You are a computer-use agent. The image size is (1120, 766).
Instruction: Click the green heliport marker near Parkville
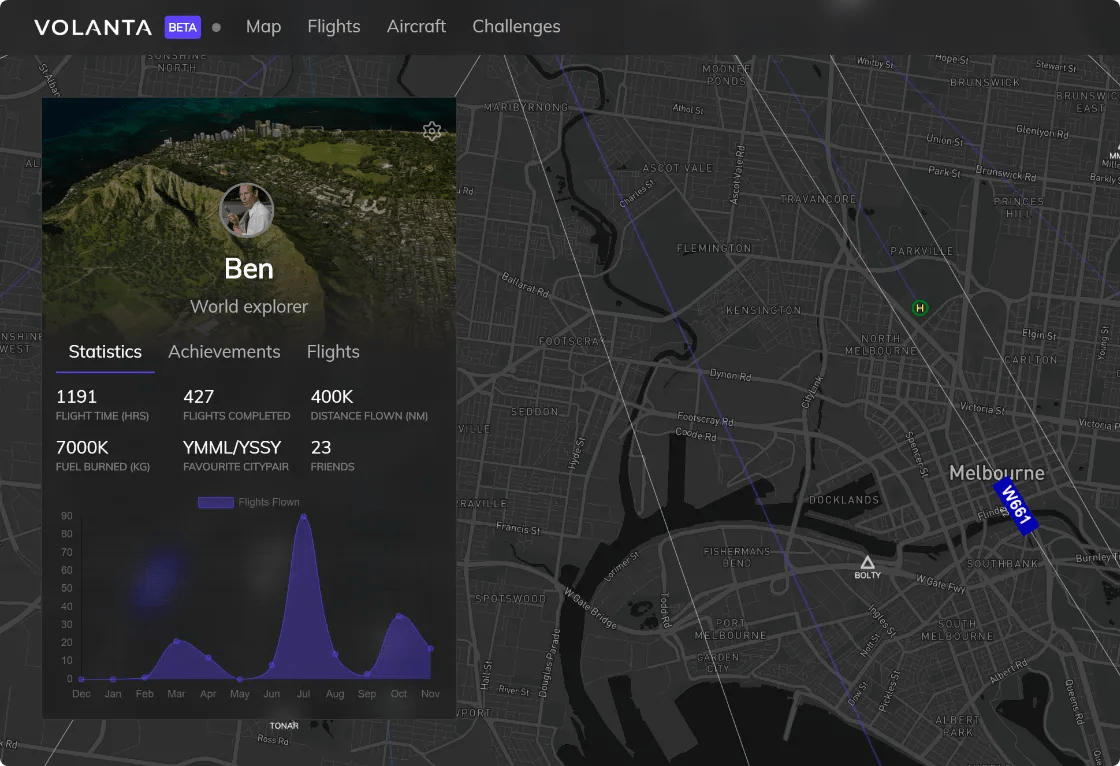click(919, 308)
